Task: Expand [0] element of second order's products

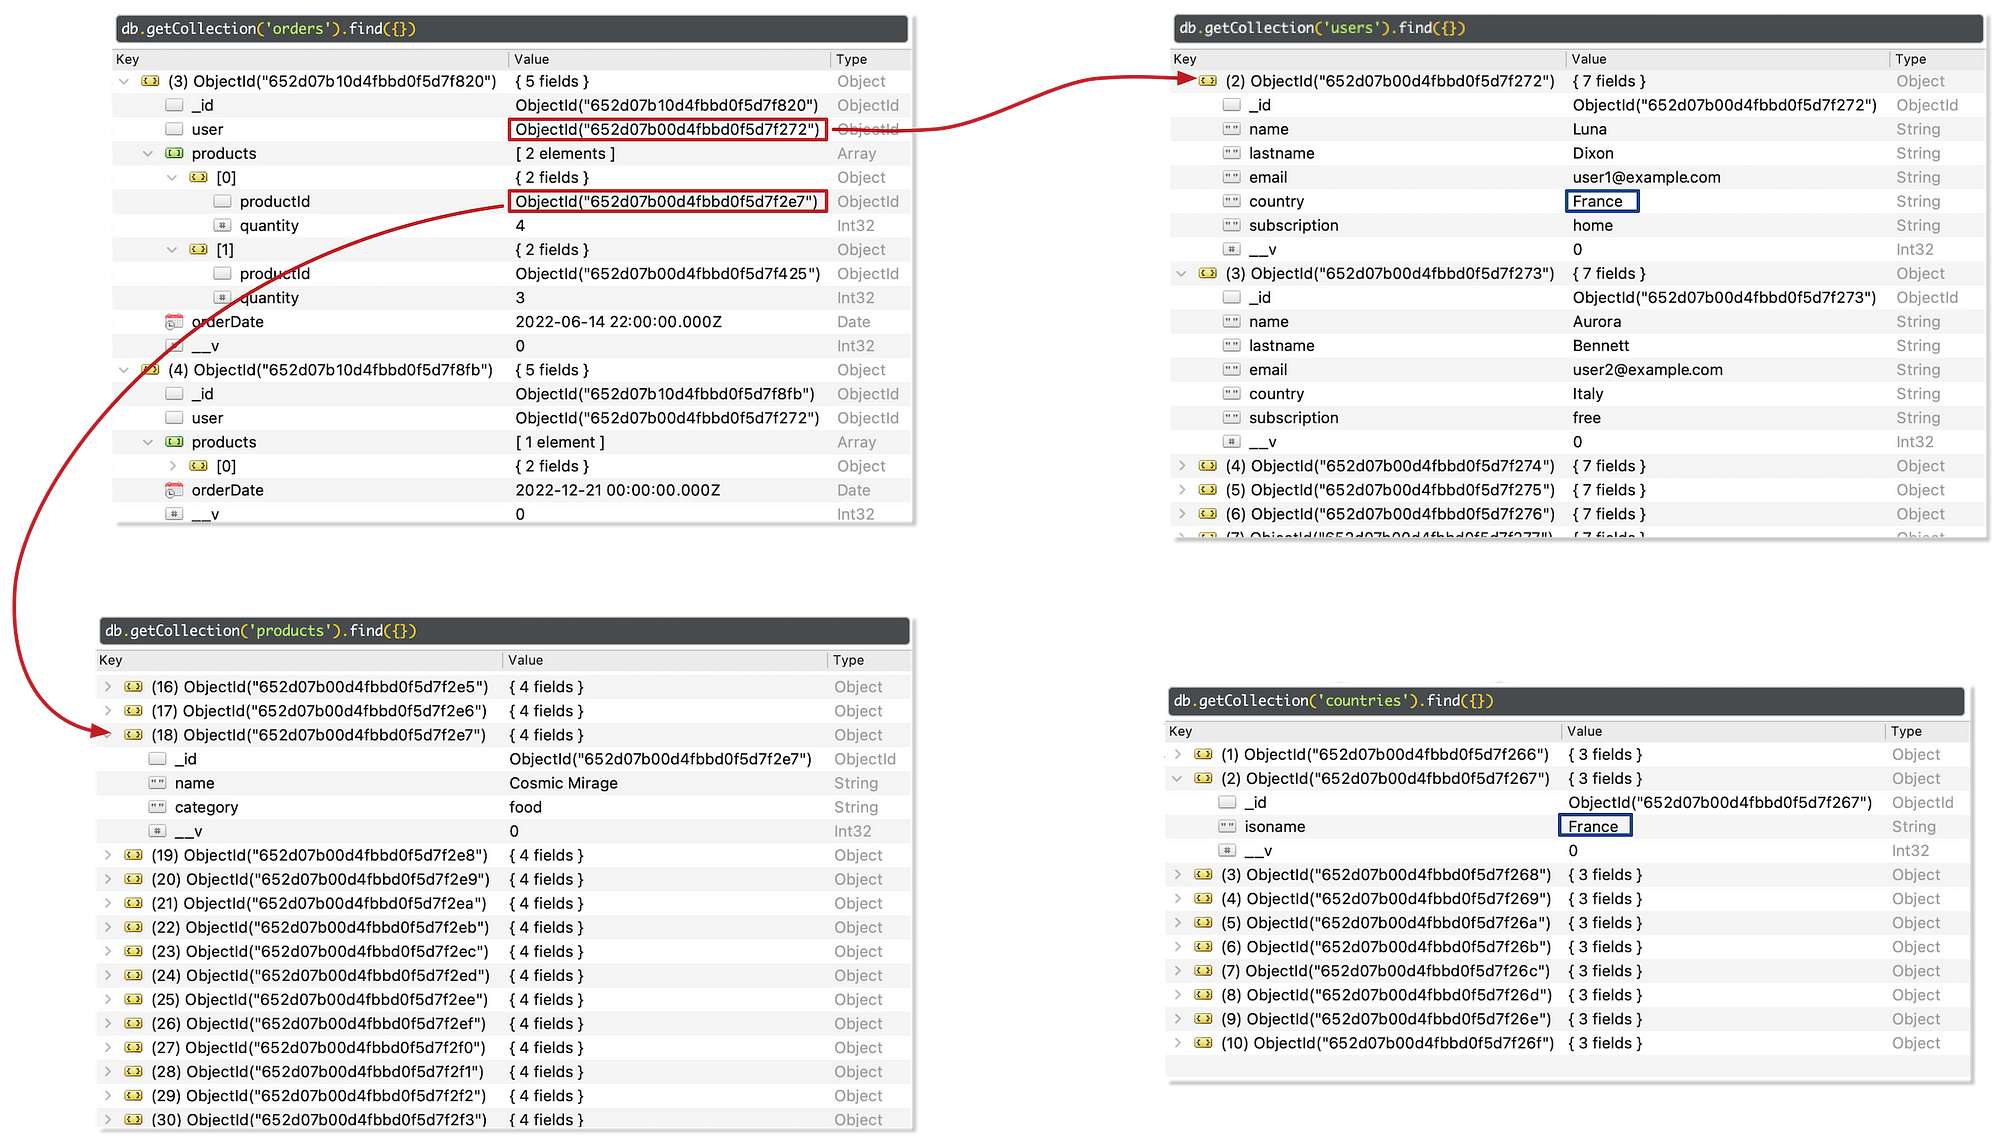Action: pyautogui.click(x=173, y=466)
